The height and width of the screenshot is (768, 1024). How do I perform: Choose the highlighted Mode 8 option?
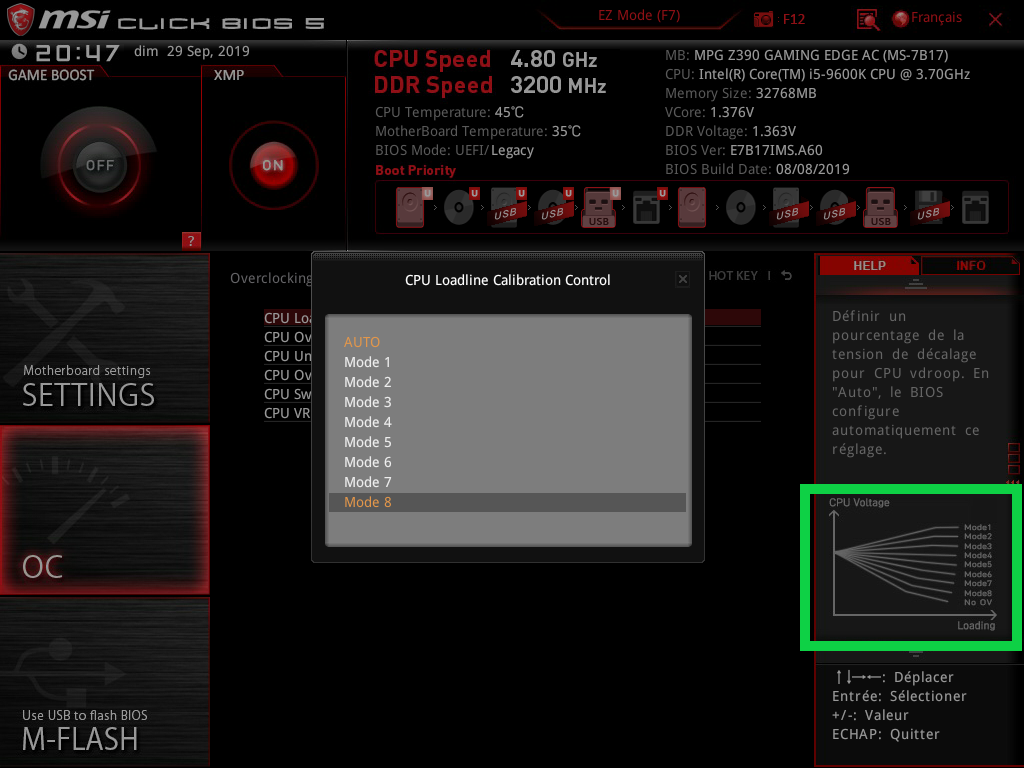pos(507,502)
